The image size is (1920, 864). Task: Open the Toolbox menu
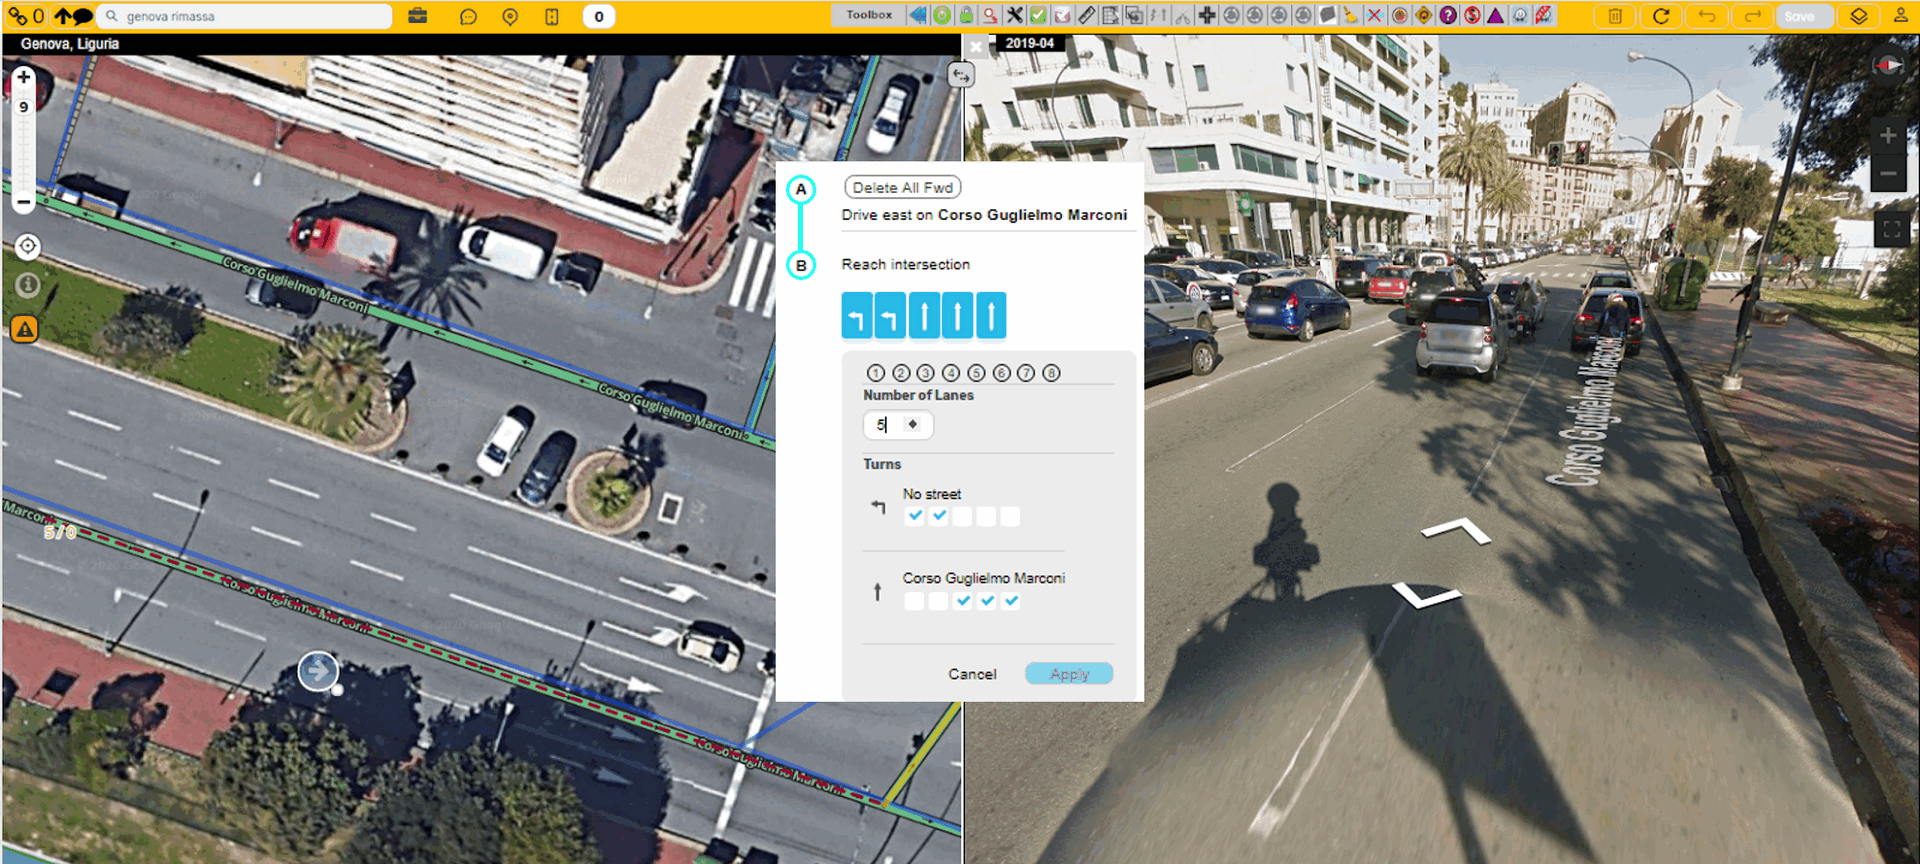pos(868,15)
